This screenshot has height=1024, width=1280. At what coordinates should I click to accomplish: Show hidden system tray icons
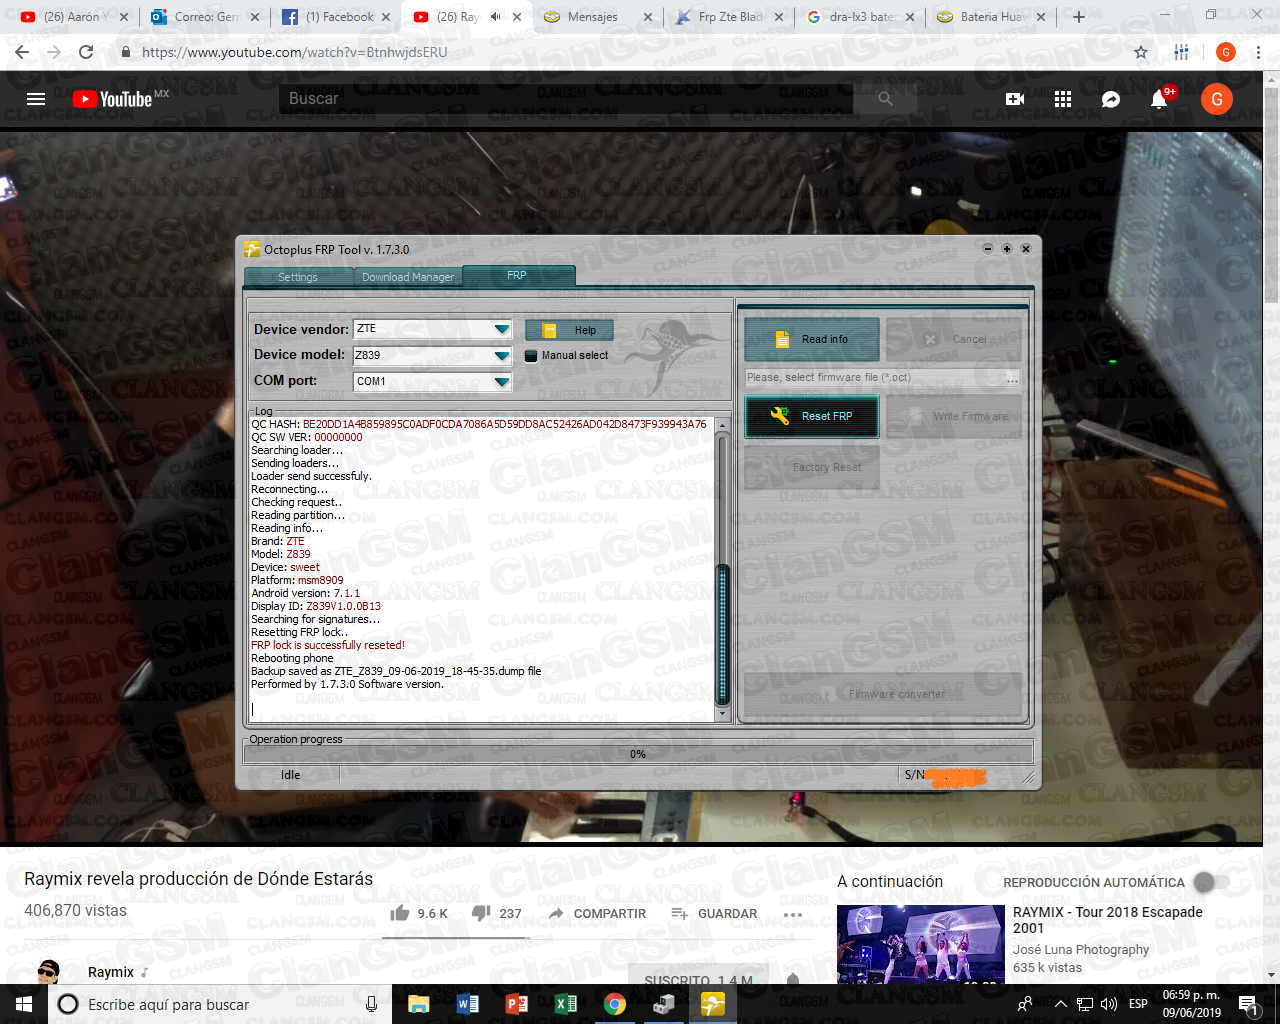[1060, 1004]
